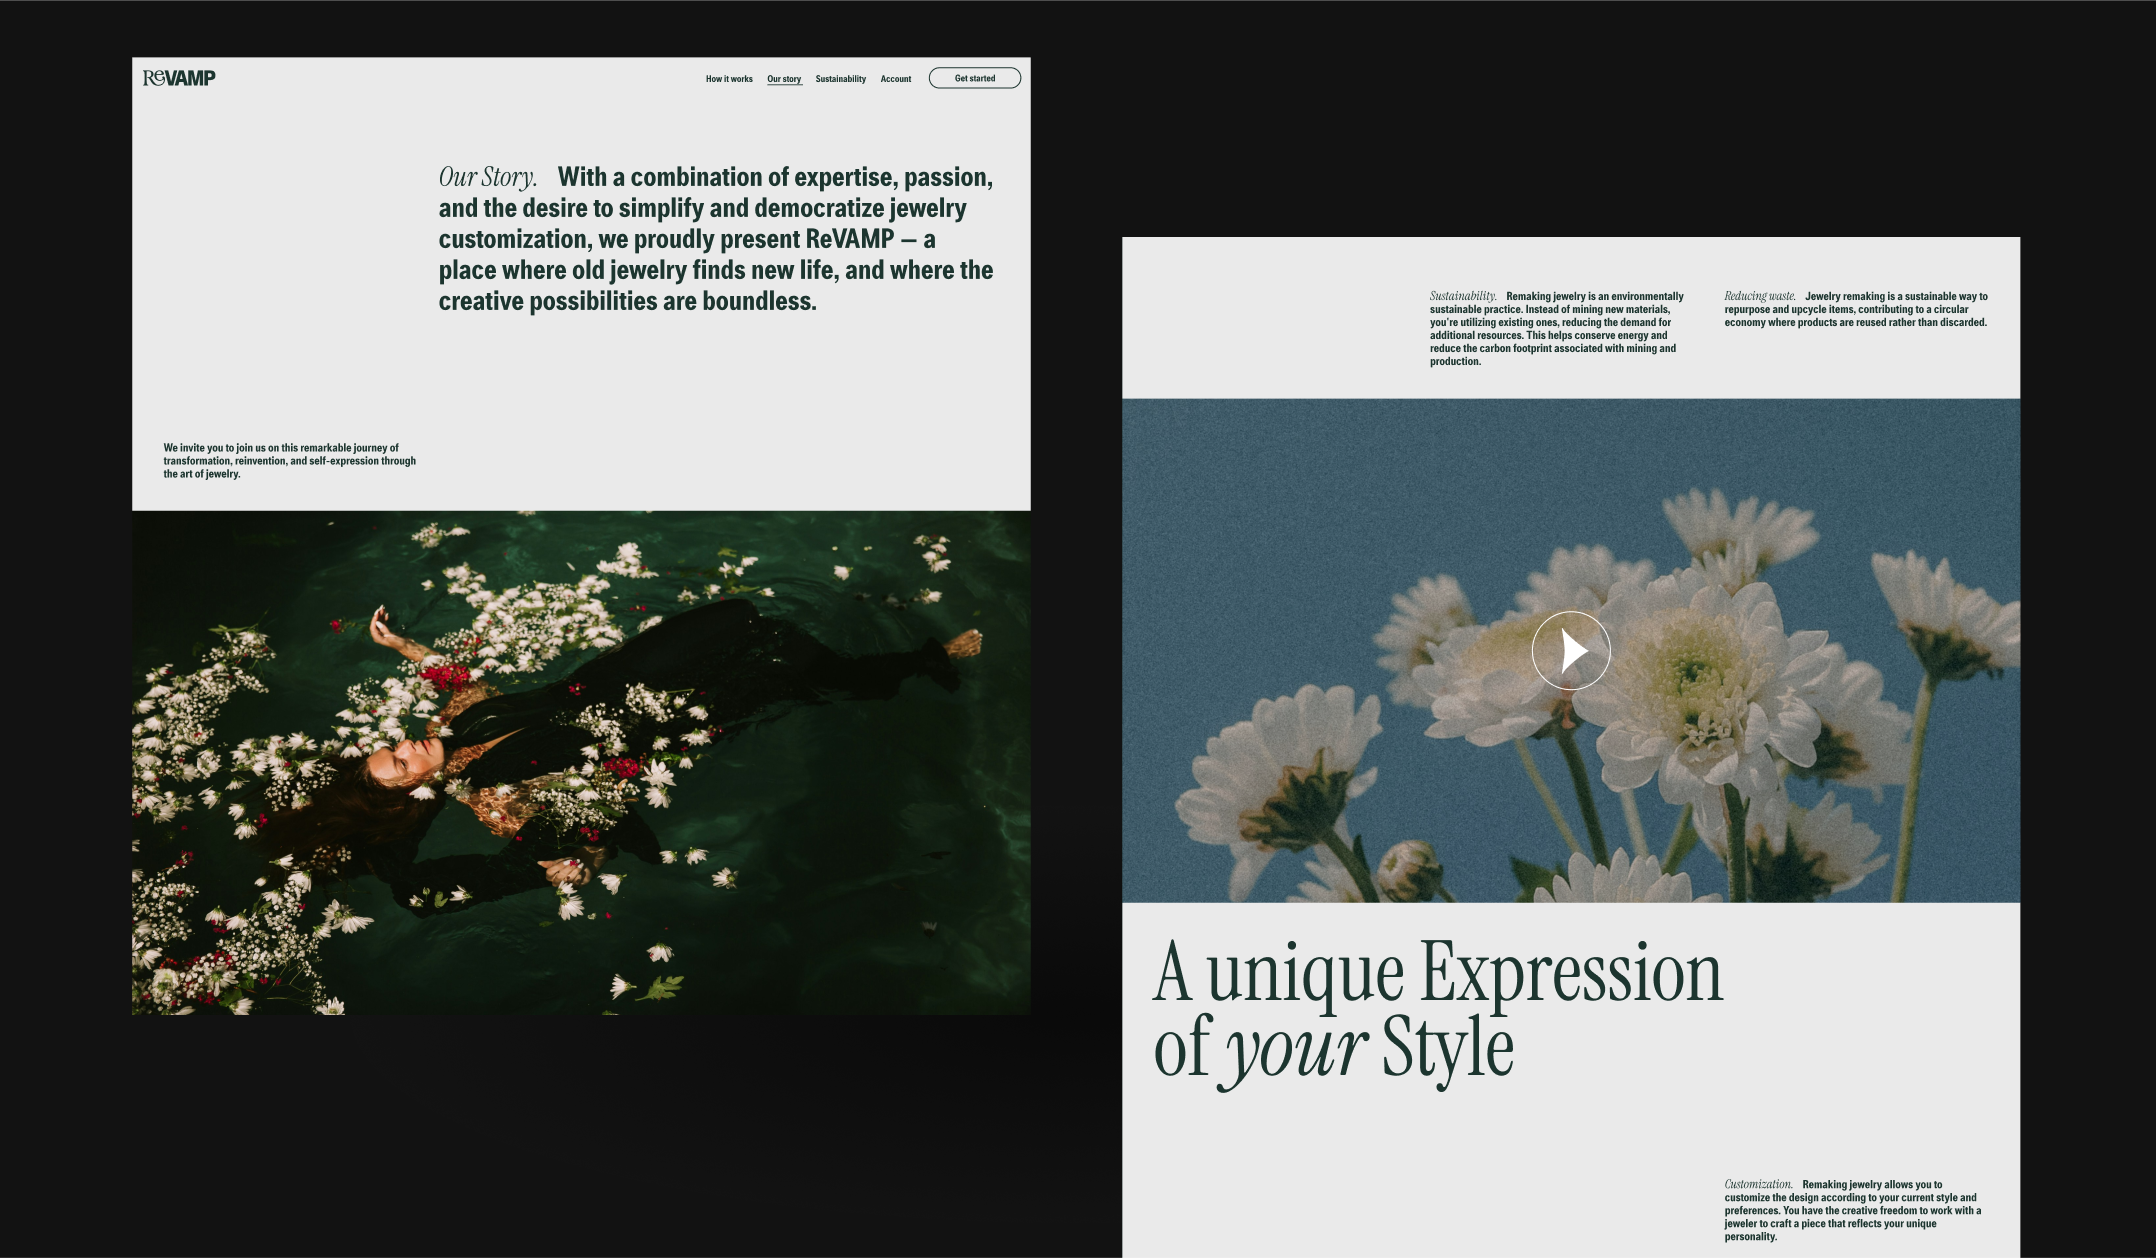Click the 'We invite you to join us' paragraph
Viewport: 2156px width, 1258px height.
[x=290, y=461]
